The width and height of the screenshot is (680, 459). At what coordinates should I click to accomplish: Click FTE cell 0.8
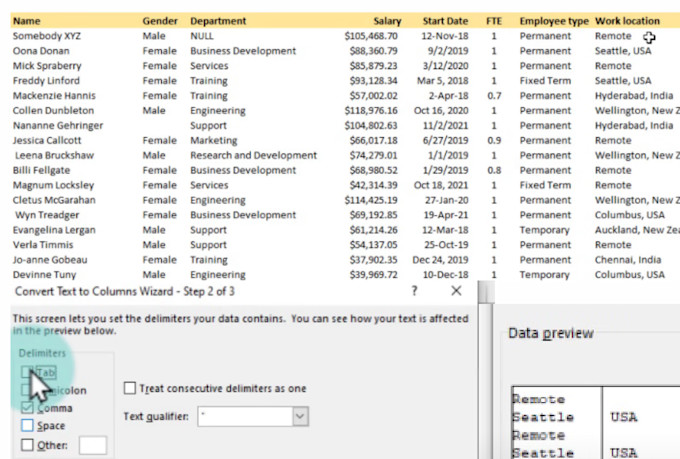[494, 170]
